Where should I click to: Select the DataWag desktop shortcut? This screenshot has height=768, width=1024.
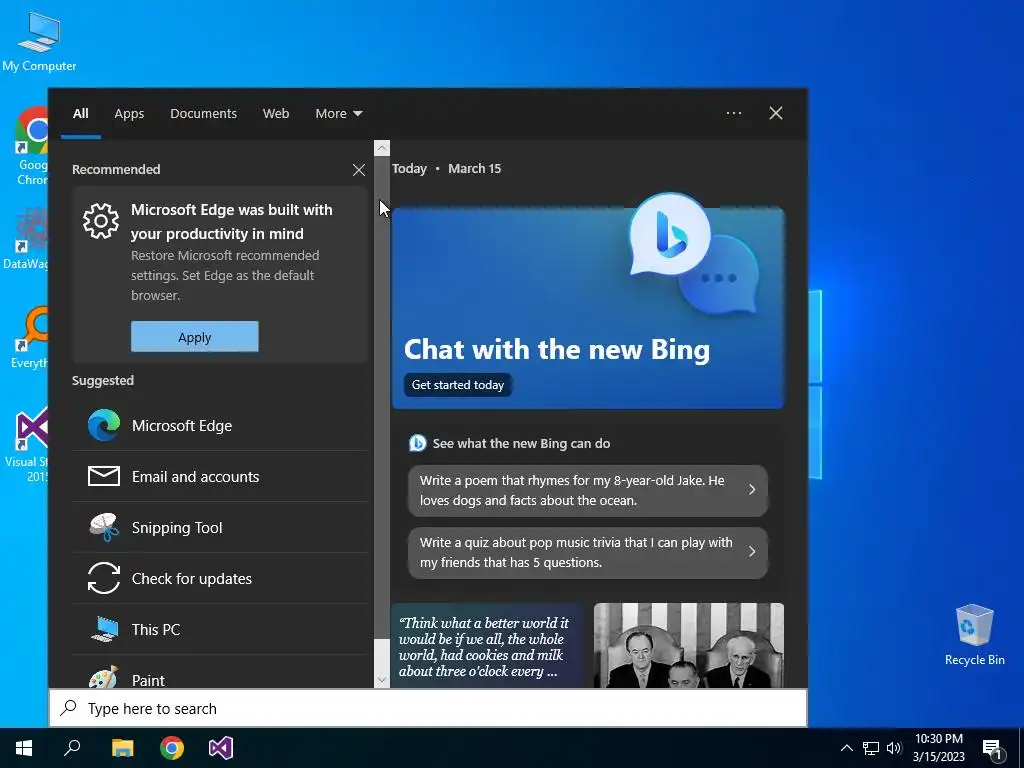point(26,239)
